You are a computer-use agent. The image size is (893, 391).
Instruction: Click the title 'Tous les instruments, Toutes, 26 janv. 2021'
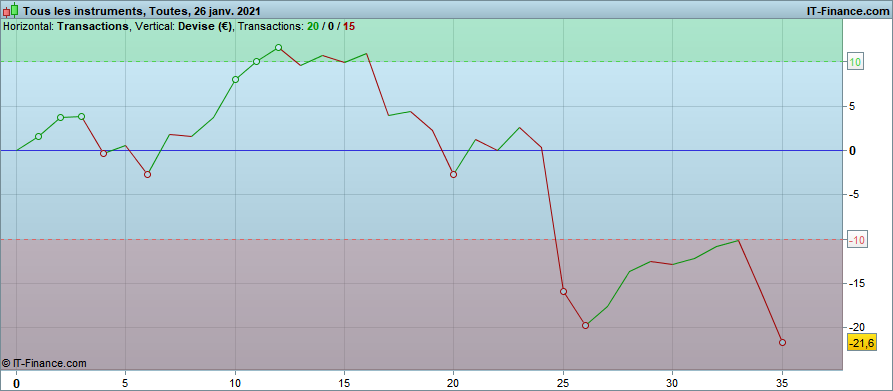tap(142, 11)
